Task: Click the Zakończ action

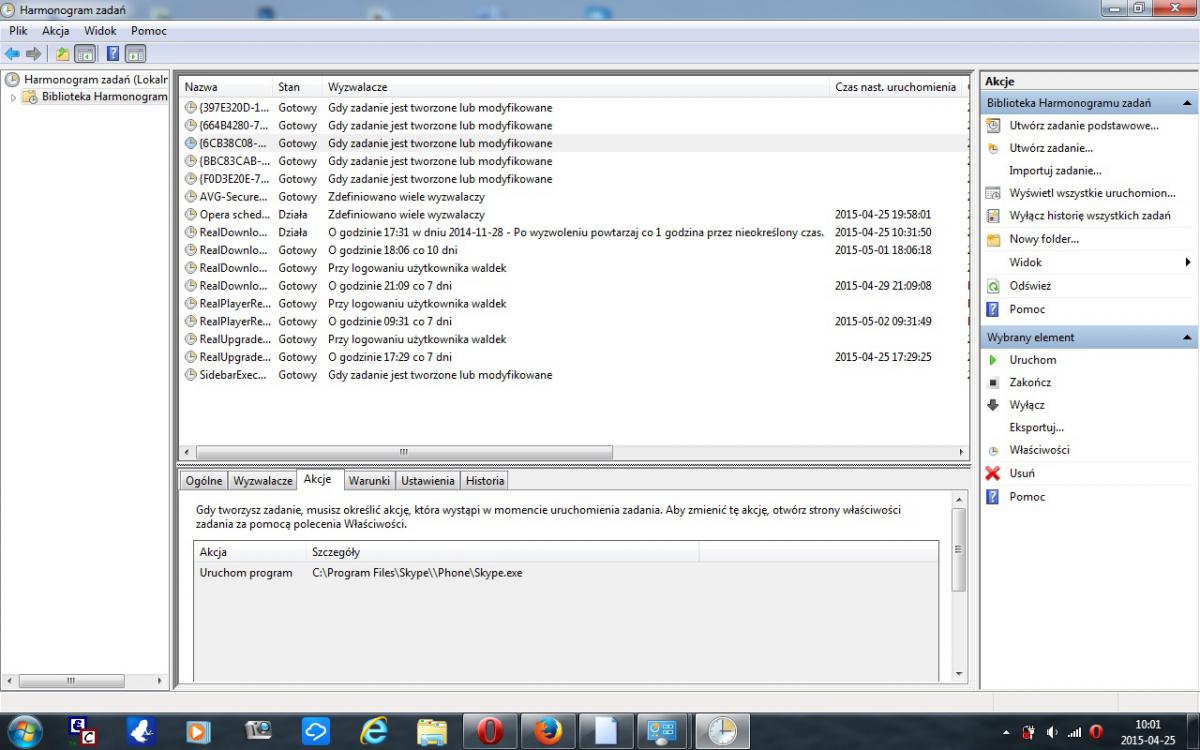Action: [x=1030, y=382]
